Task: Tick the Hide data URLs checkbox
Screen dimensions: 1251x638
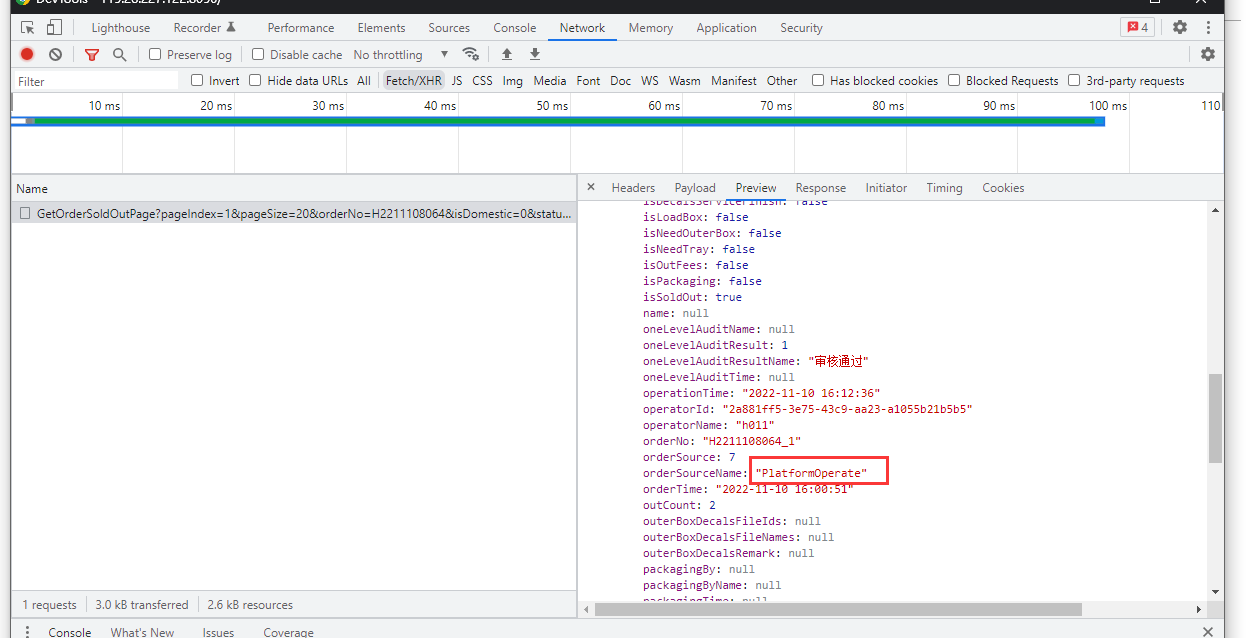Action: point(255,81)
